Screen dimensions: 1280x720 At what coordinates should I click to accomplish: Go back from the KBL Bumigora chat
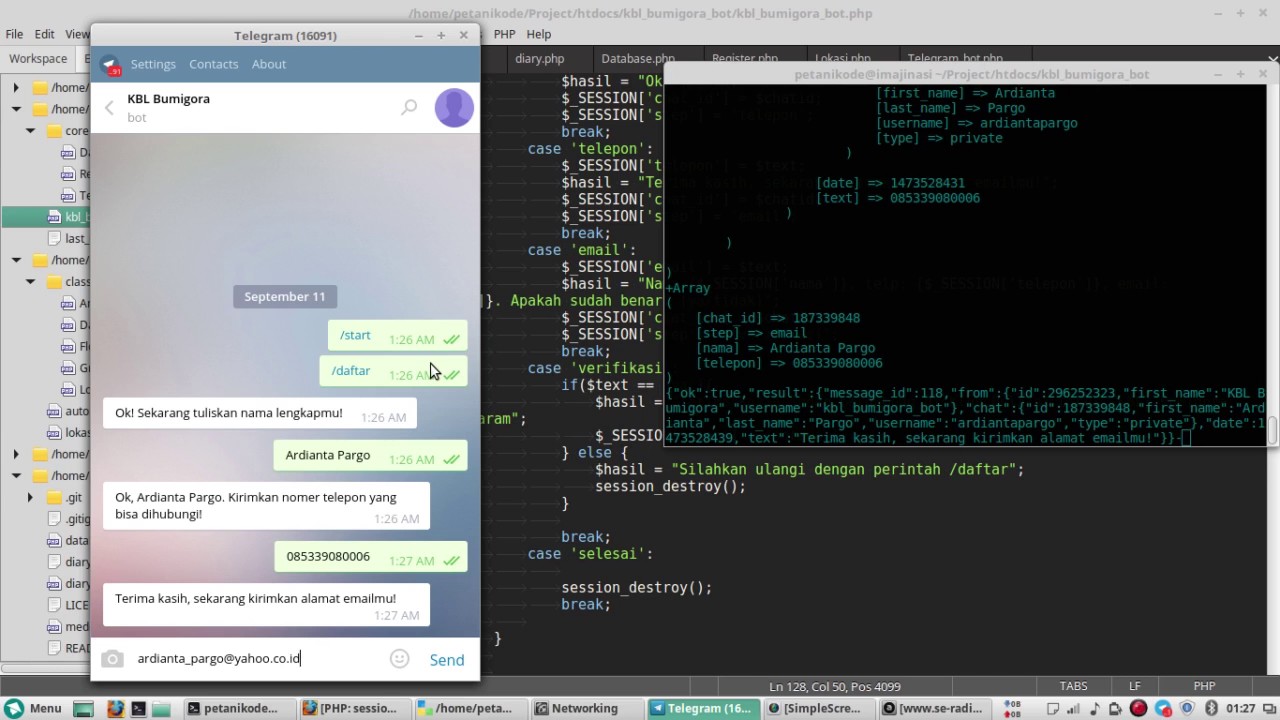tap(110, 107)
